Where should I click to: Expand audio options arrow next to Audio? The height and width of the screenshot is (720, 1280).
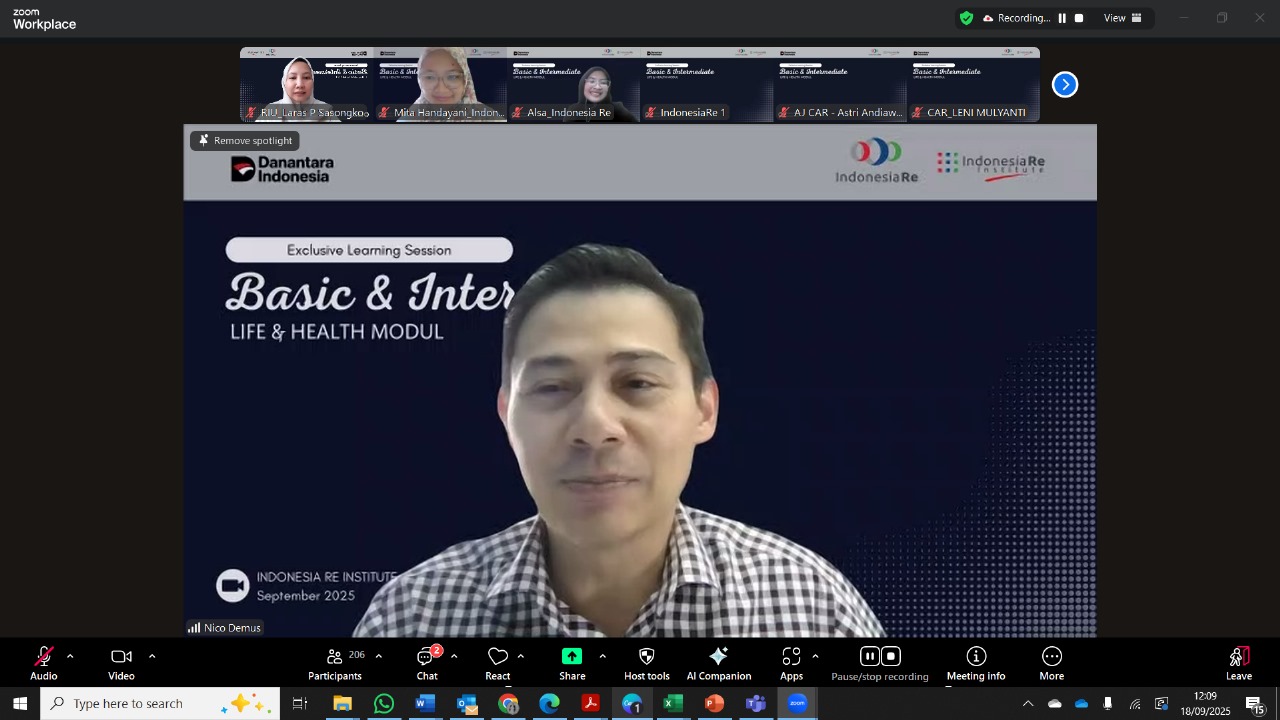(x=70, y=657)
